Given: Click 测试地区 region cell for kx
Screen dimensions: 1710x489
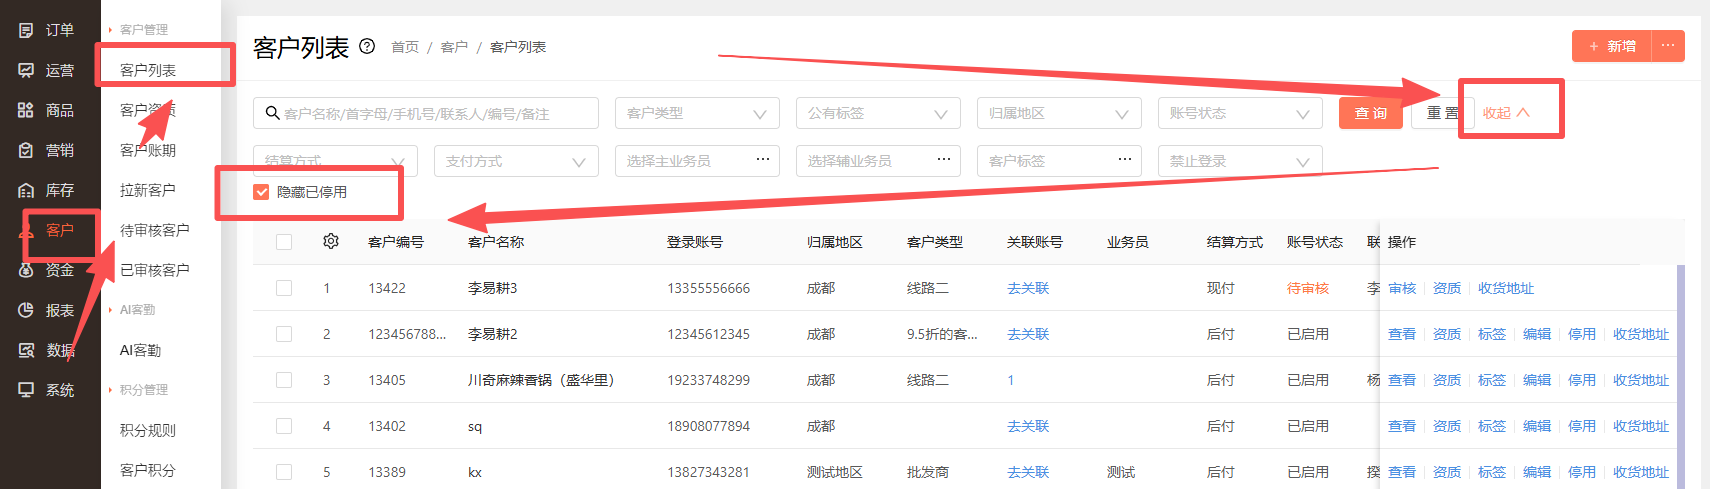Looking at the screenshot, I should point(835,472).
